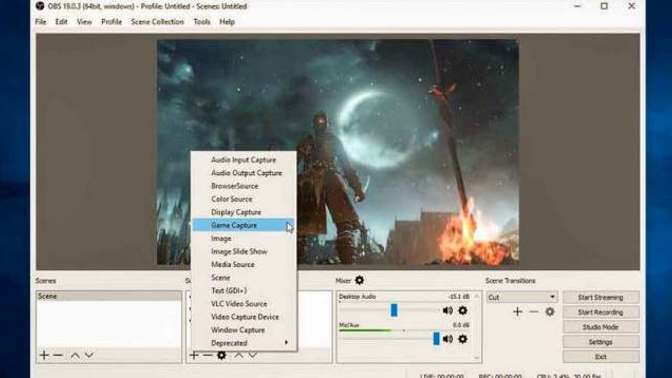Select Text (GDI+) source
The height and width of the screenshot is (378, 672).
[243, 291]
